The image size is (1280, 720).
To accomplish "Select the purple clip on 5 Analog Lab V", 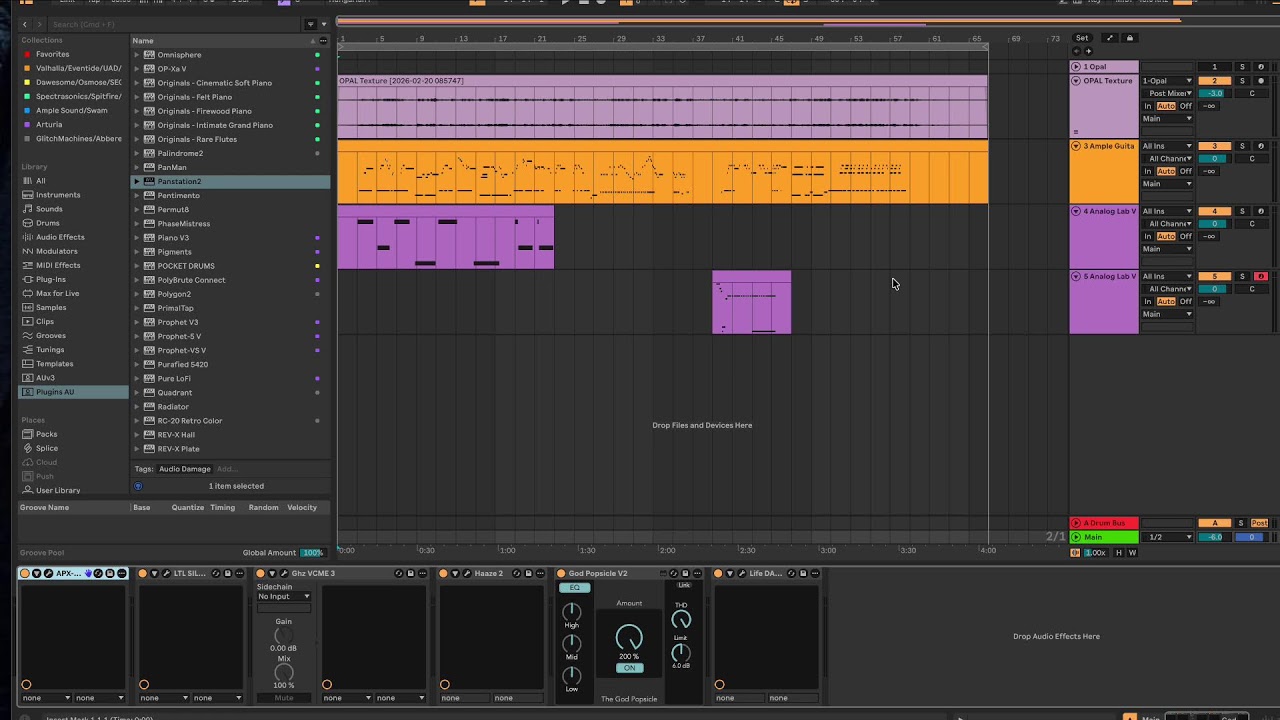I will coord(751,302).
